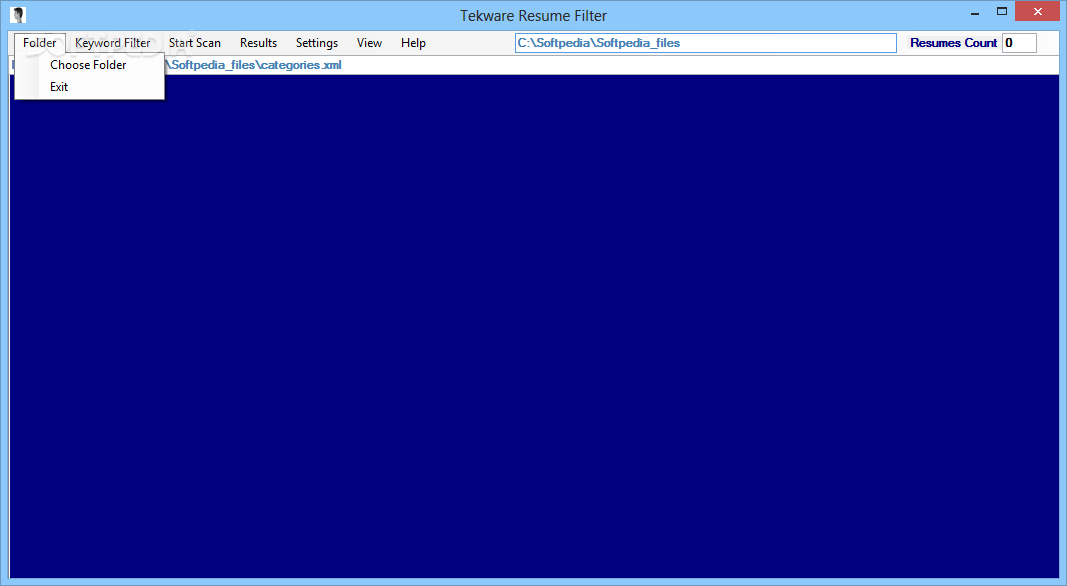This screenshot has height=586, width=1067.
Task: Click the categories.xml file path text
Action: pyautogui.click(x=253, y=65)
